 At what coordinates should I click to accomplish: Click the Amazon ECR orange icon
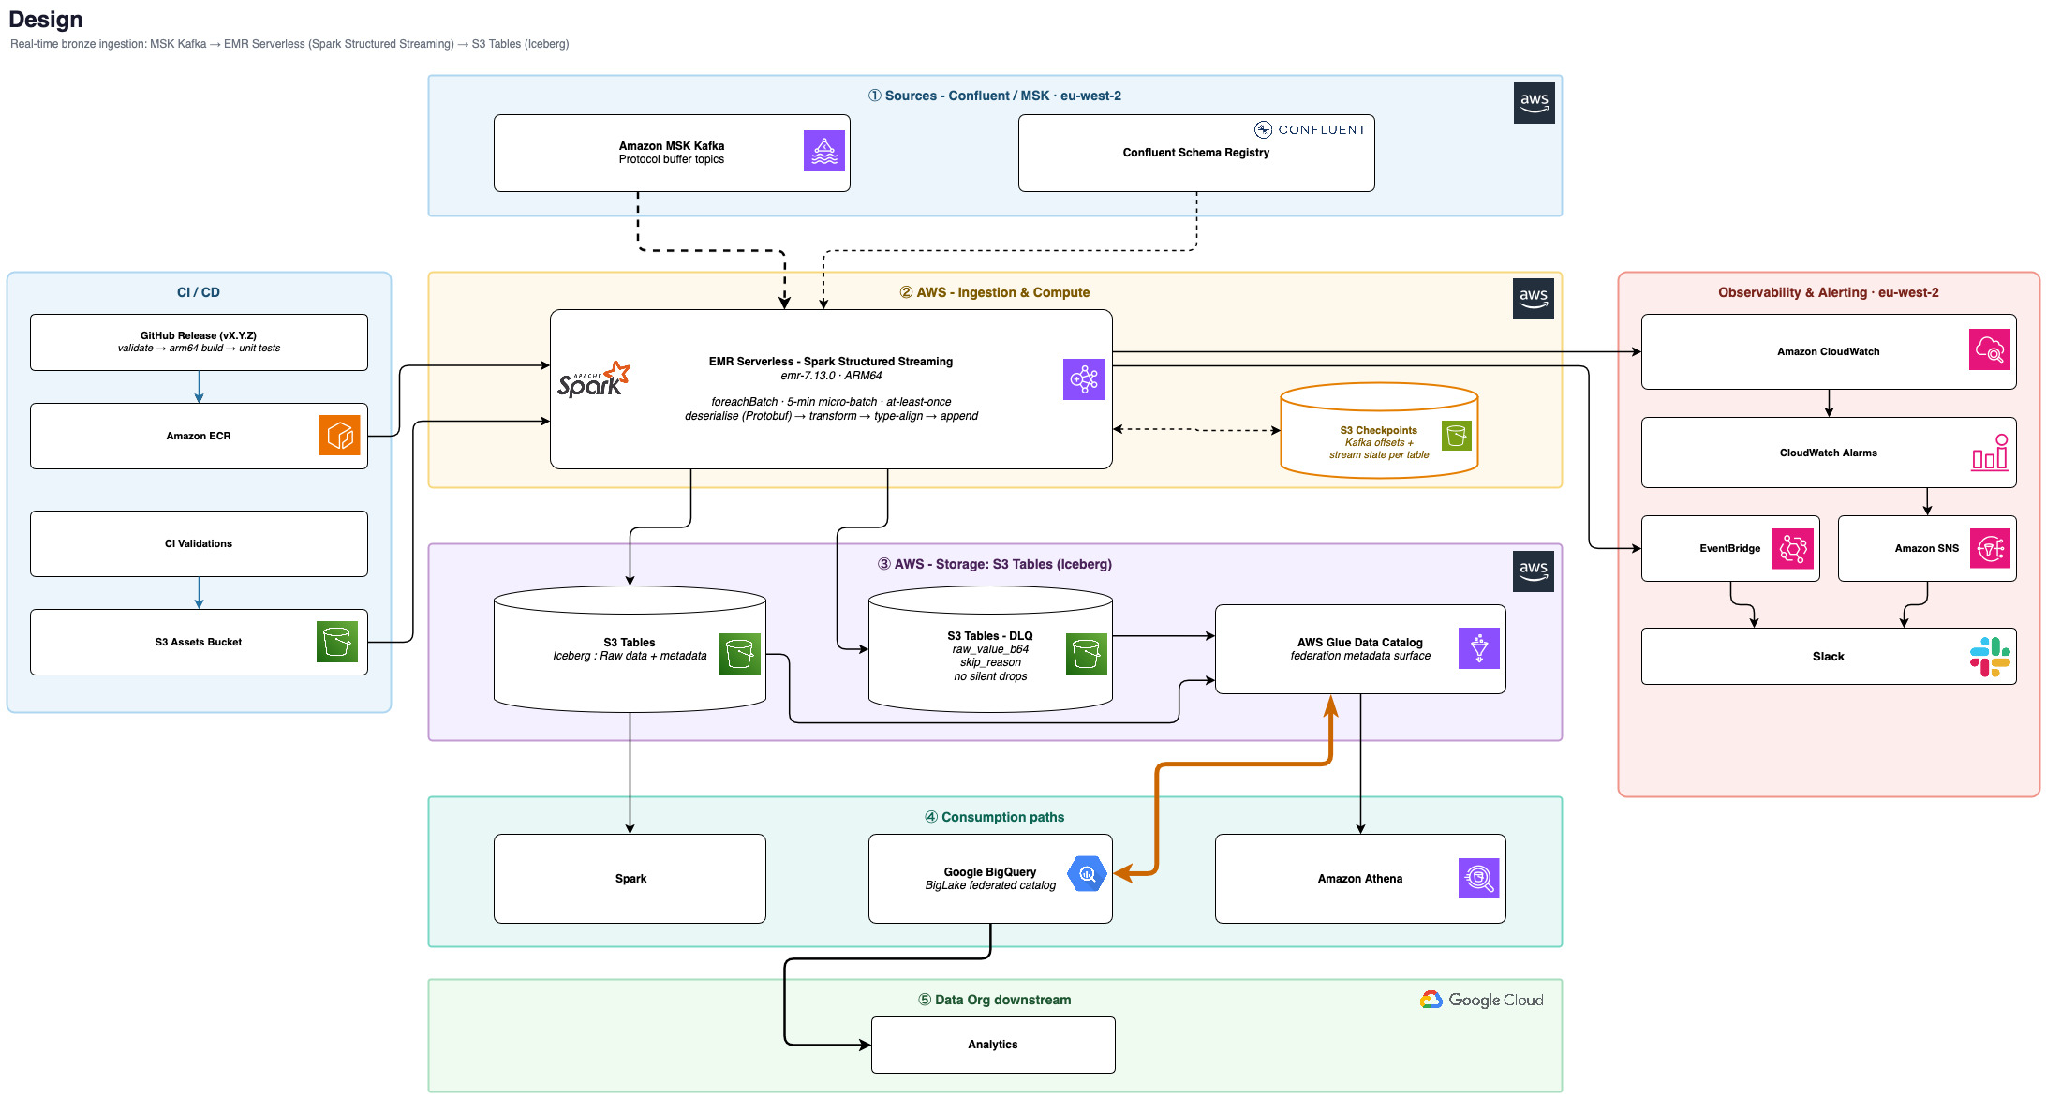(340, 435)
